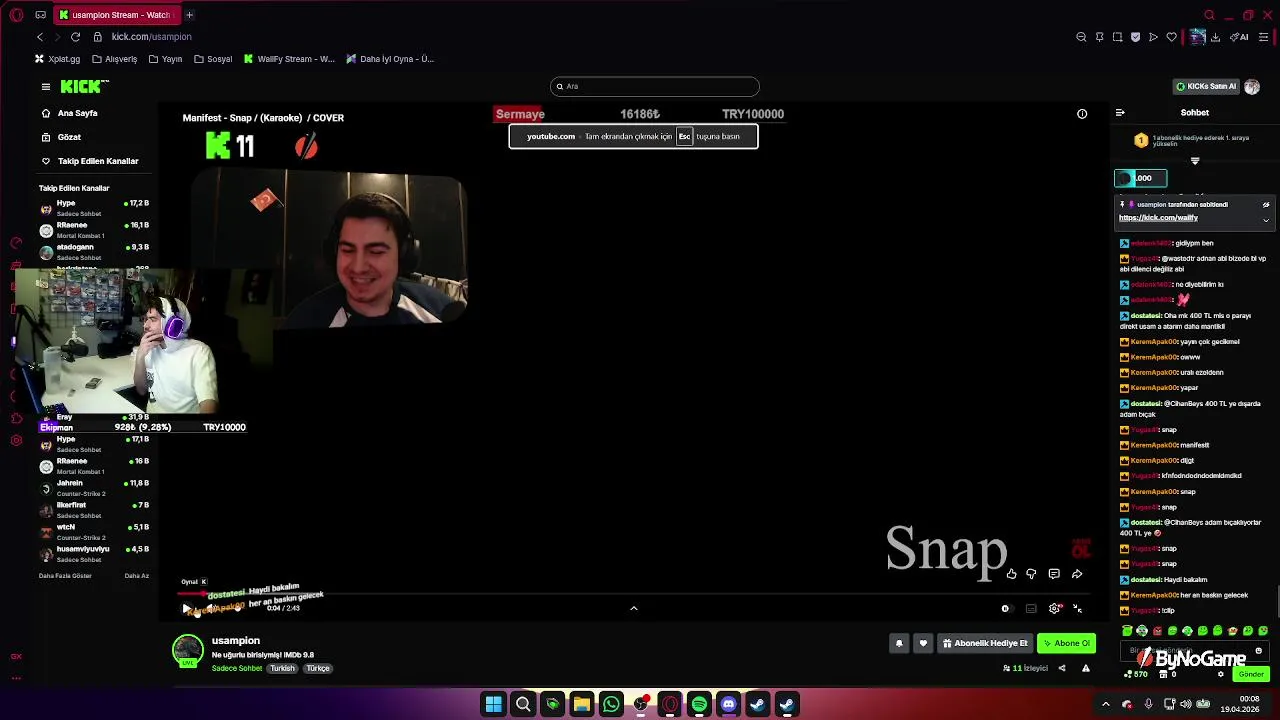Open followed channel ilkerfirat
The image size is (1280, 720).
coord(95,510)
